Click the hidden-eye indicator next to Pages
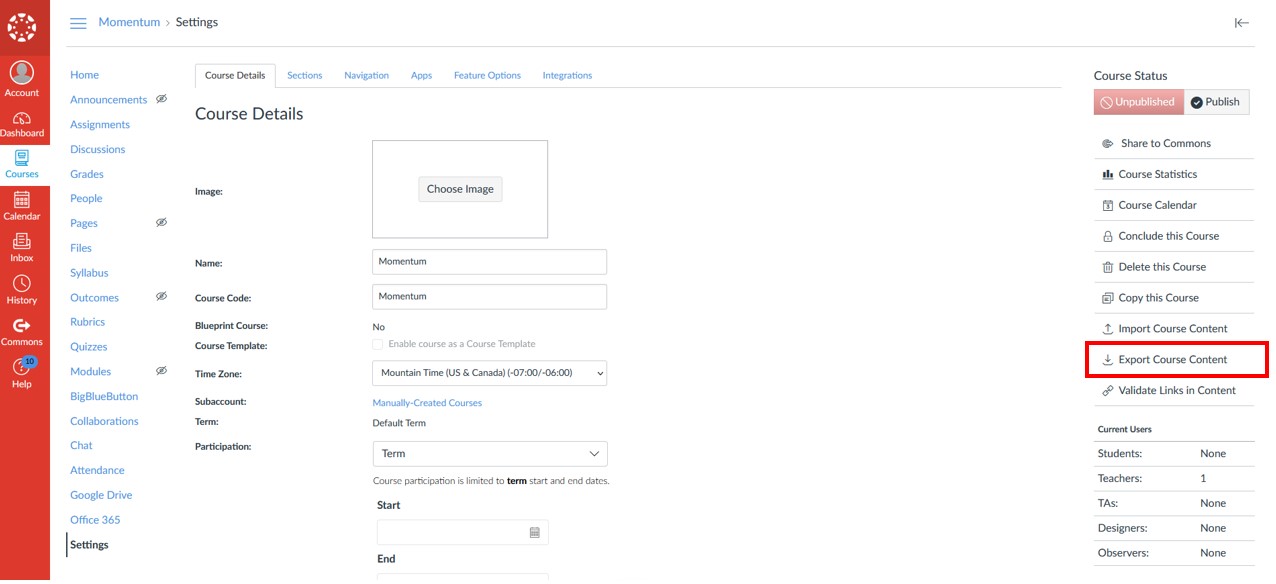Viewport: 1276px width, 584px height. [x=161, y=222]
